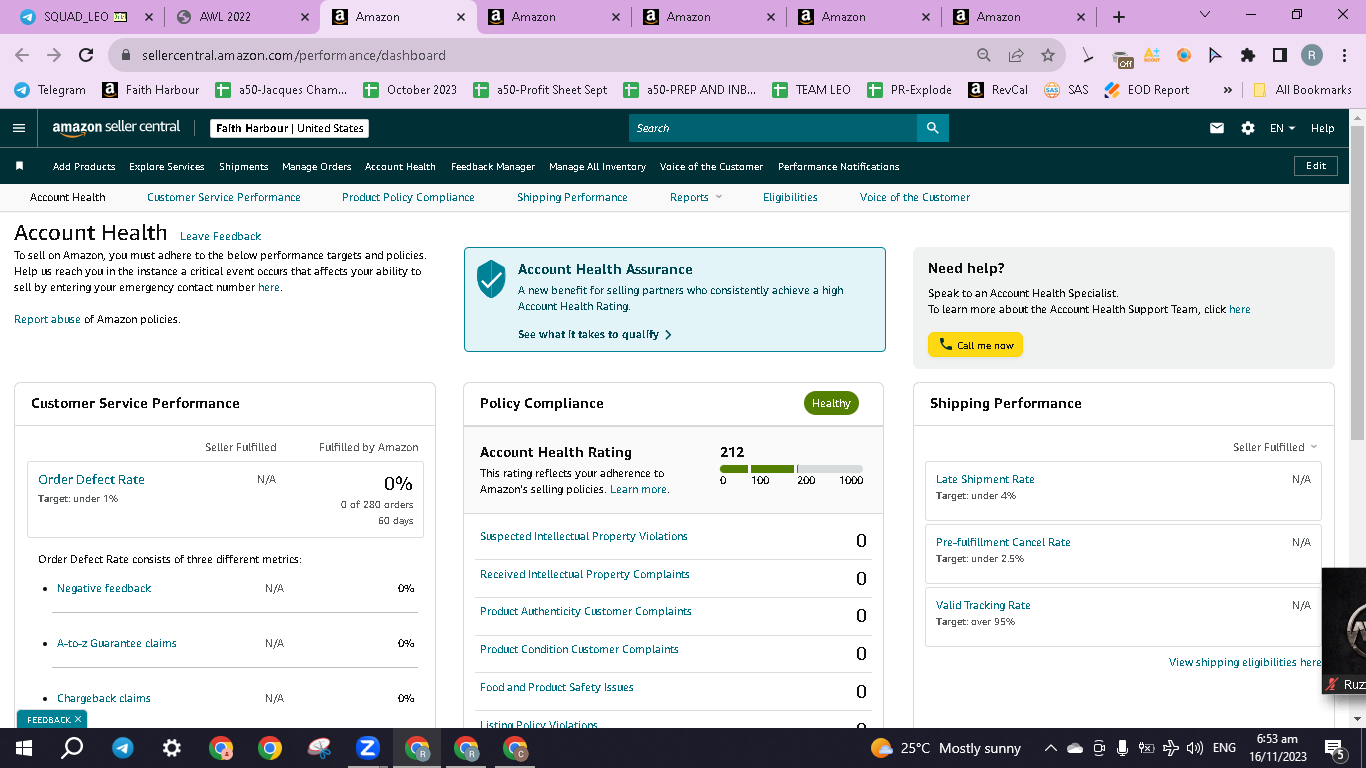Viewport: 1366px width, 768px height.
Task: Open the Chrome profile avatar R
Action: [x=1312, y=55]
